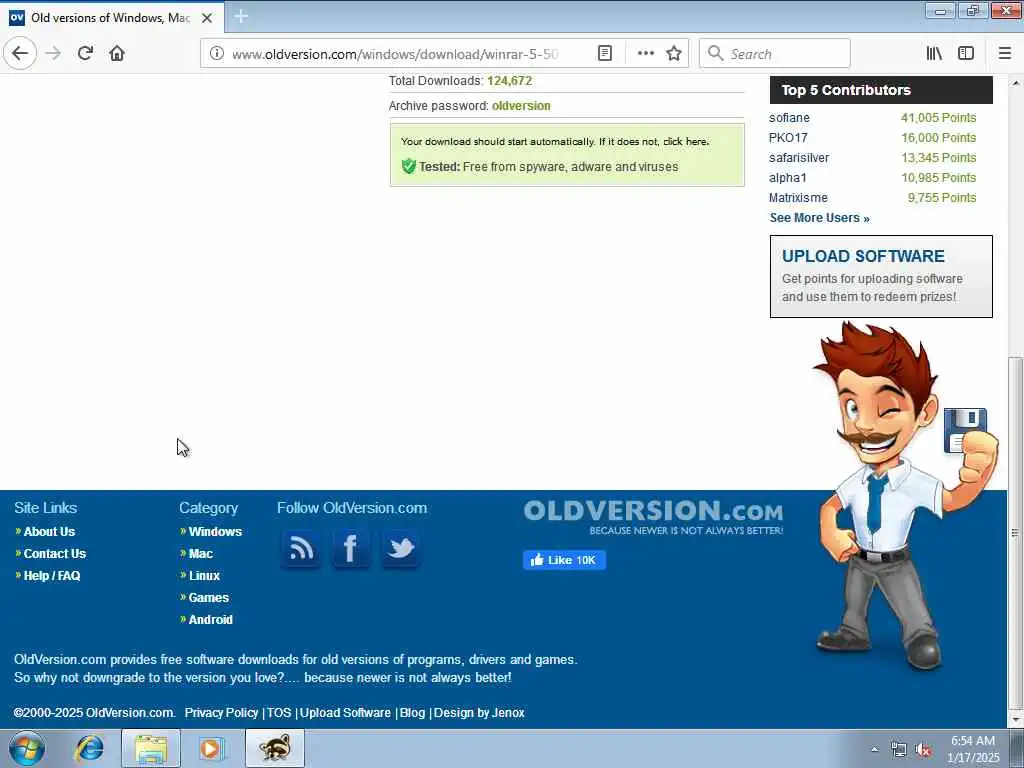The image size is (1024, 768).
Task: Click the 41,005 Points value
Action: (938, 118)
